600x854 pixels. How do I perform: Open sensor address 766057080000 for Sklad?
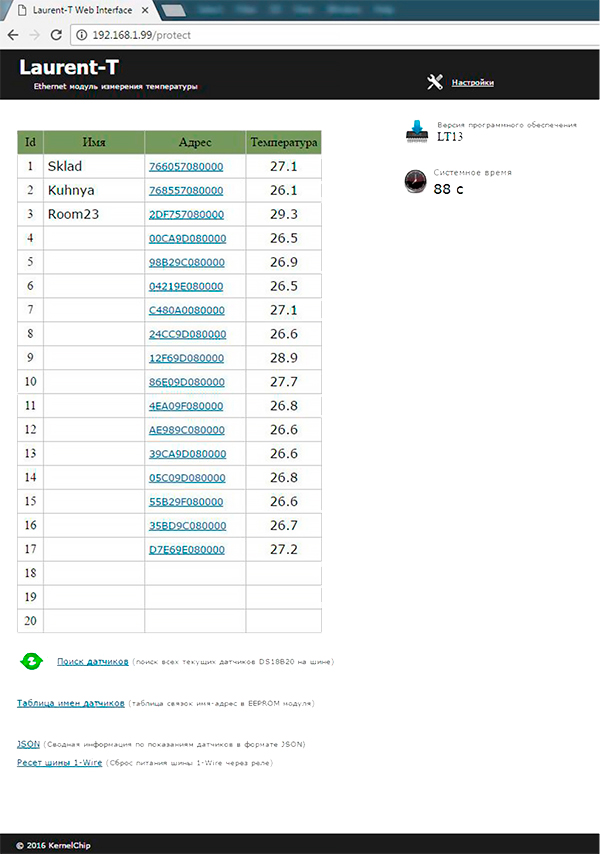click(x=186, y=167)
